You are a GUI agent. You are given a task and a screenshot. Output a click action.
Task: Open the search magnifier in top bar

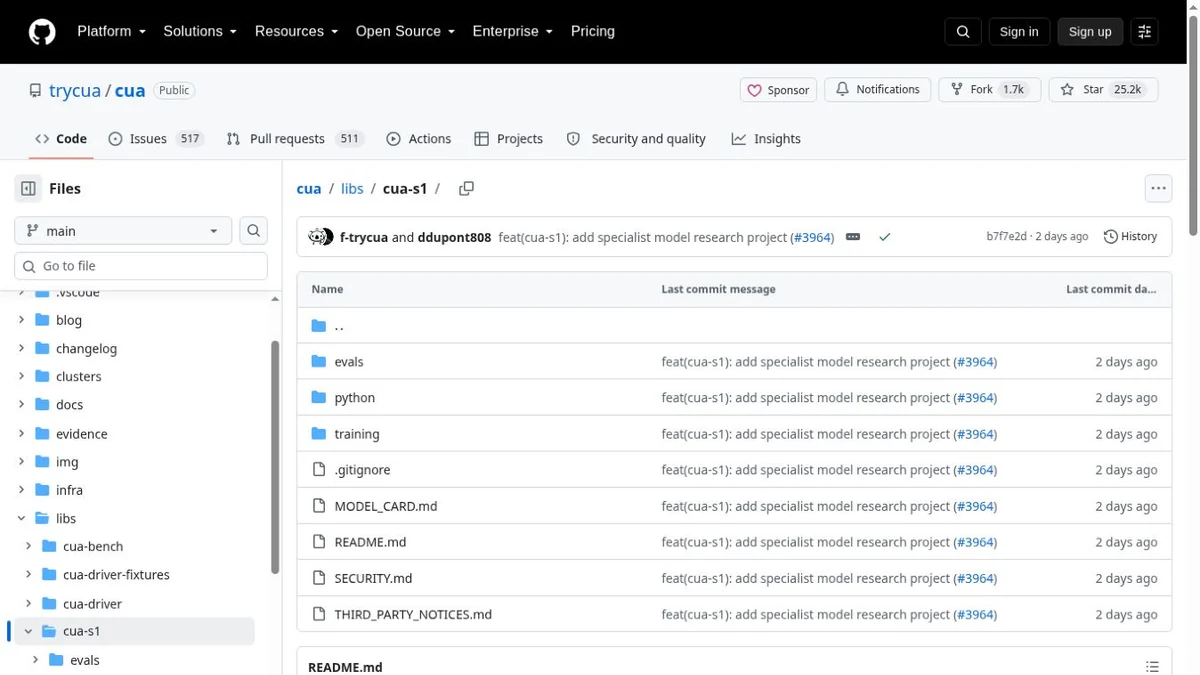[x=963, y=32]
